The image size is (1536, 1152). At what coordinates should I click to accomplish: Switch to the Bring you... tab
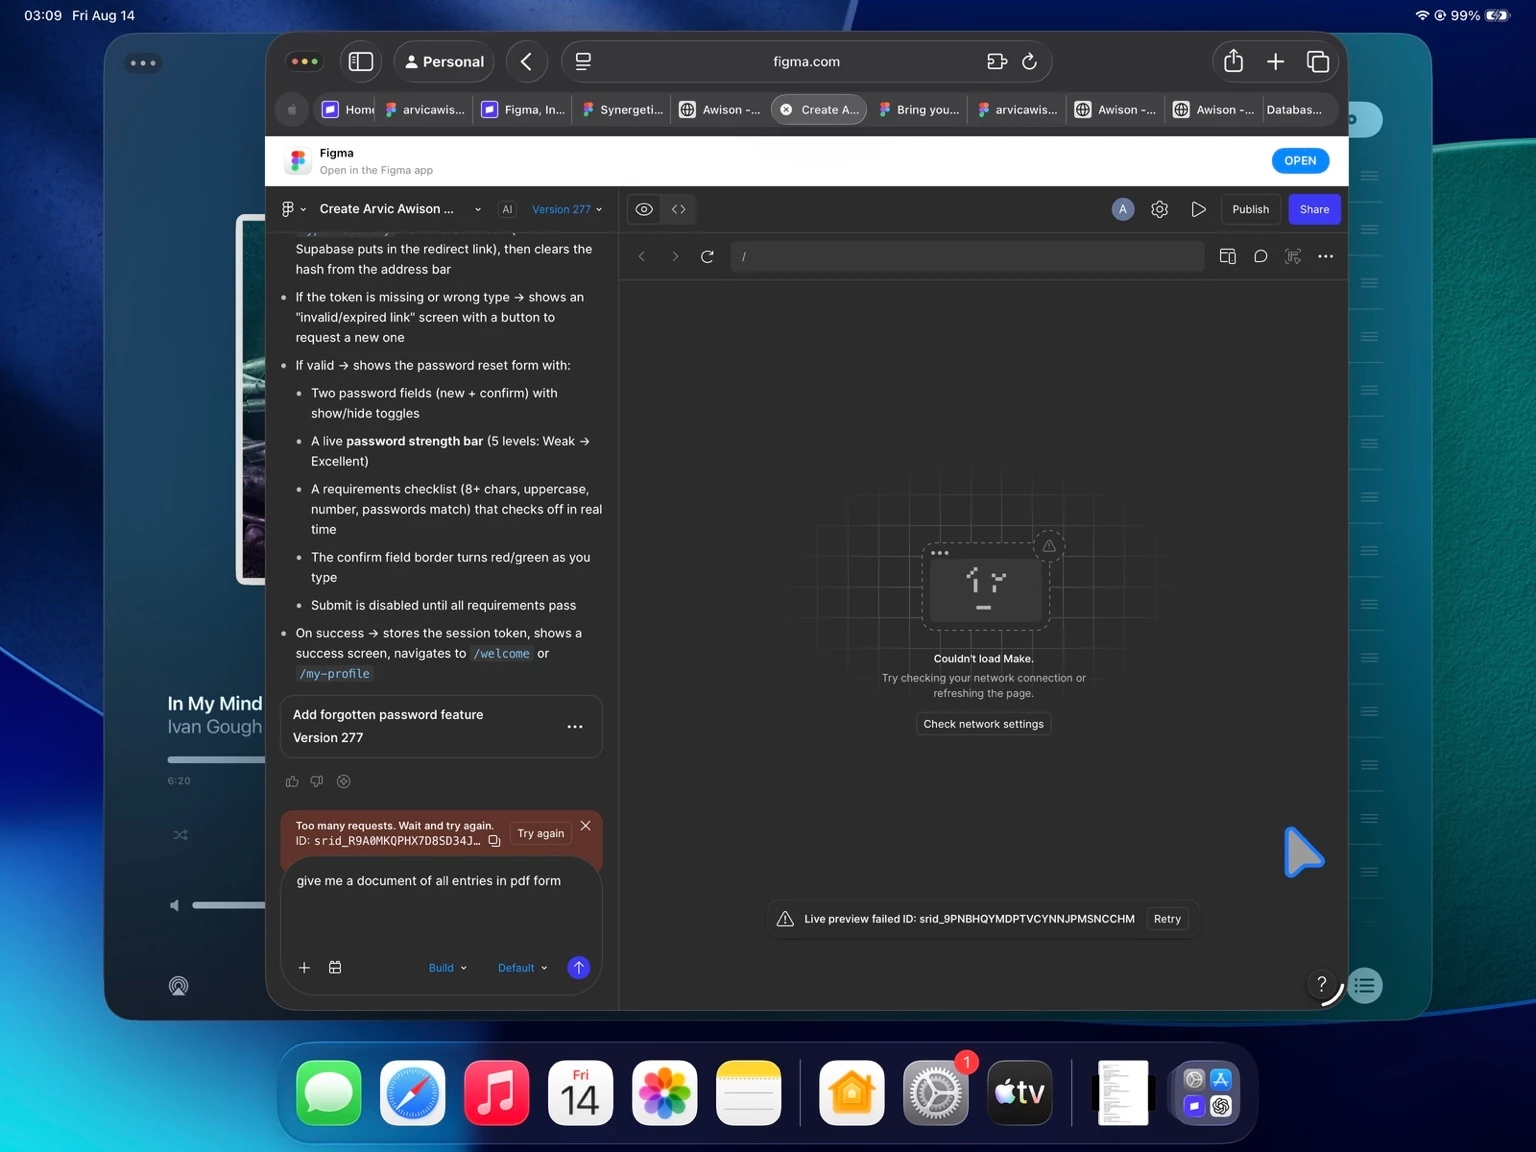919,110
